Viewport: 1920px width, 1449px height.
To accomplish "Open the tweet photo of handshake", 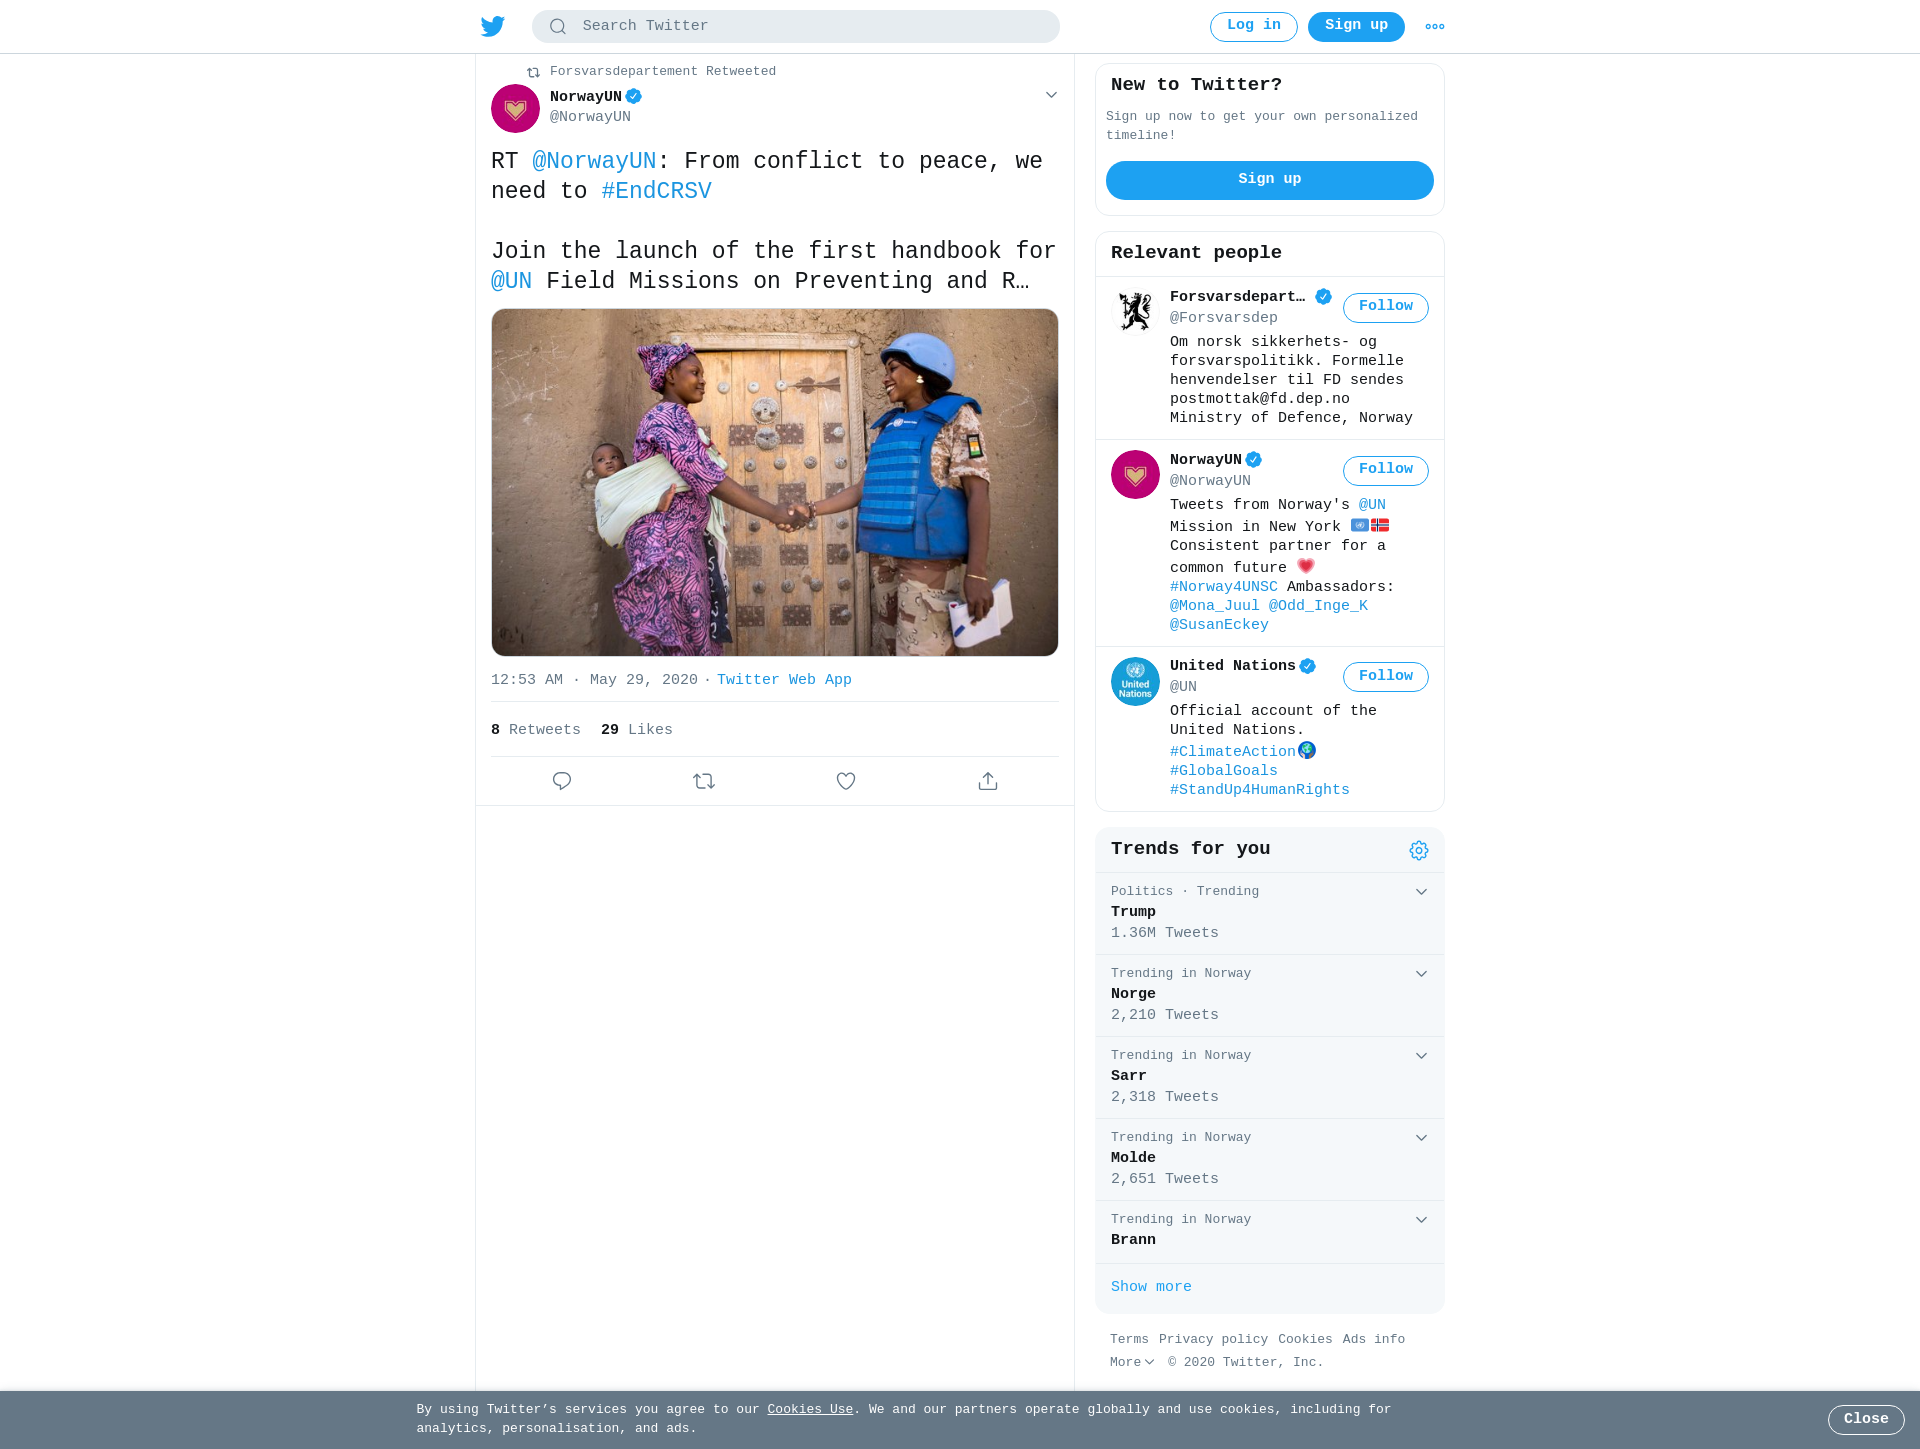I will pyautogui.click(x=774, y=482).
